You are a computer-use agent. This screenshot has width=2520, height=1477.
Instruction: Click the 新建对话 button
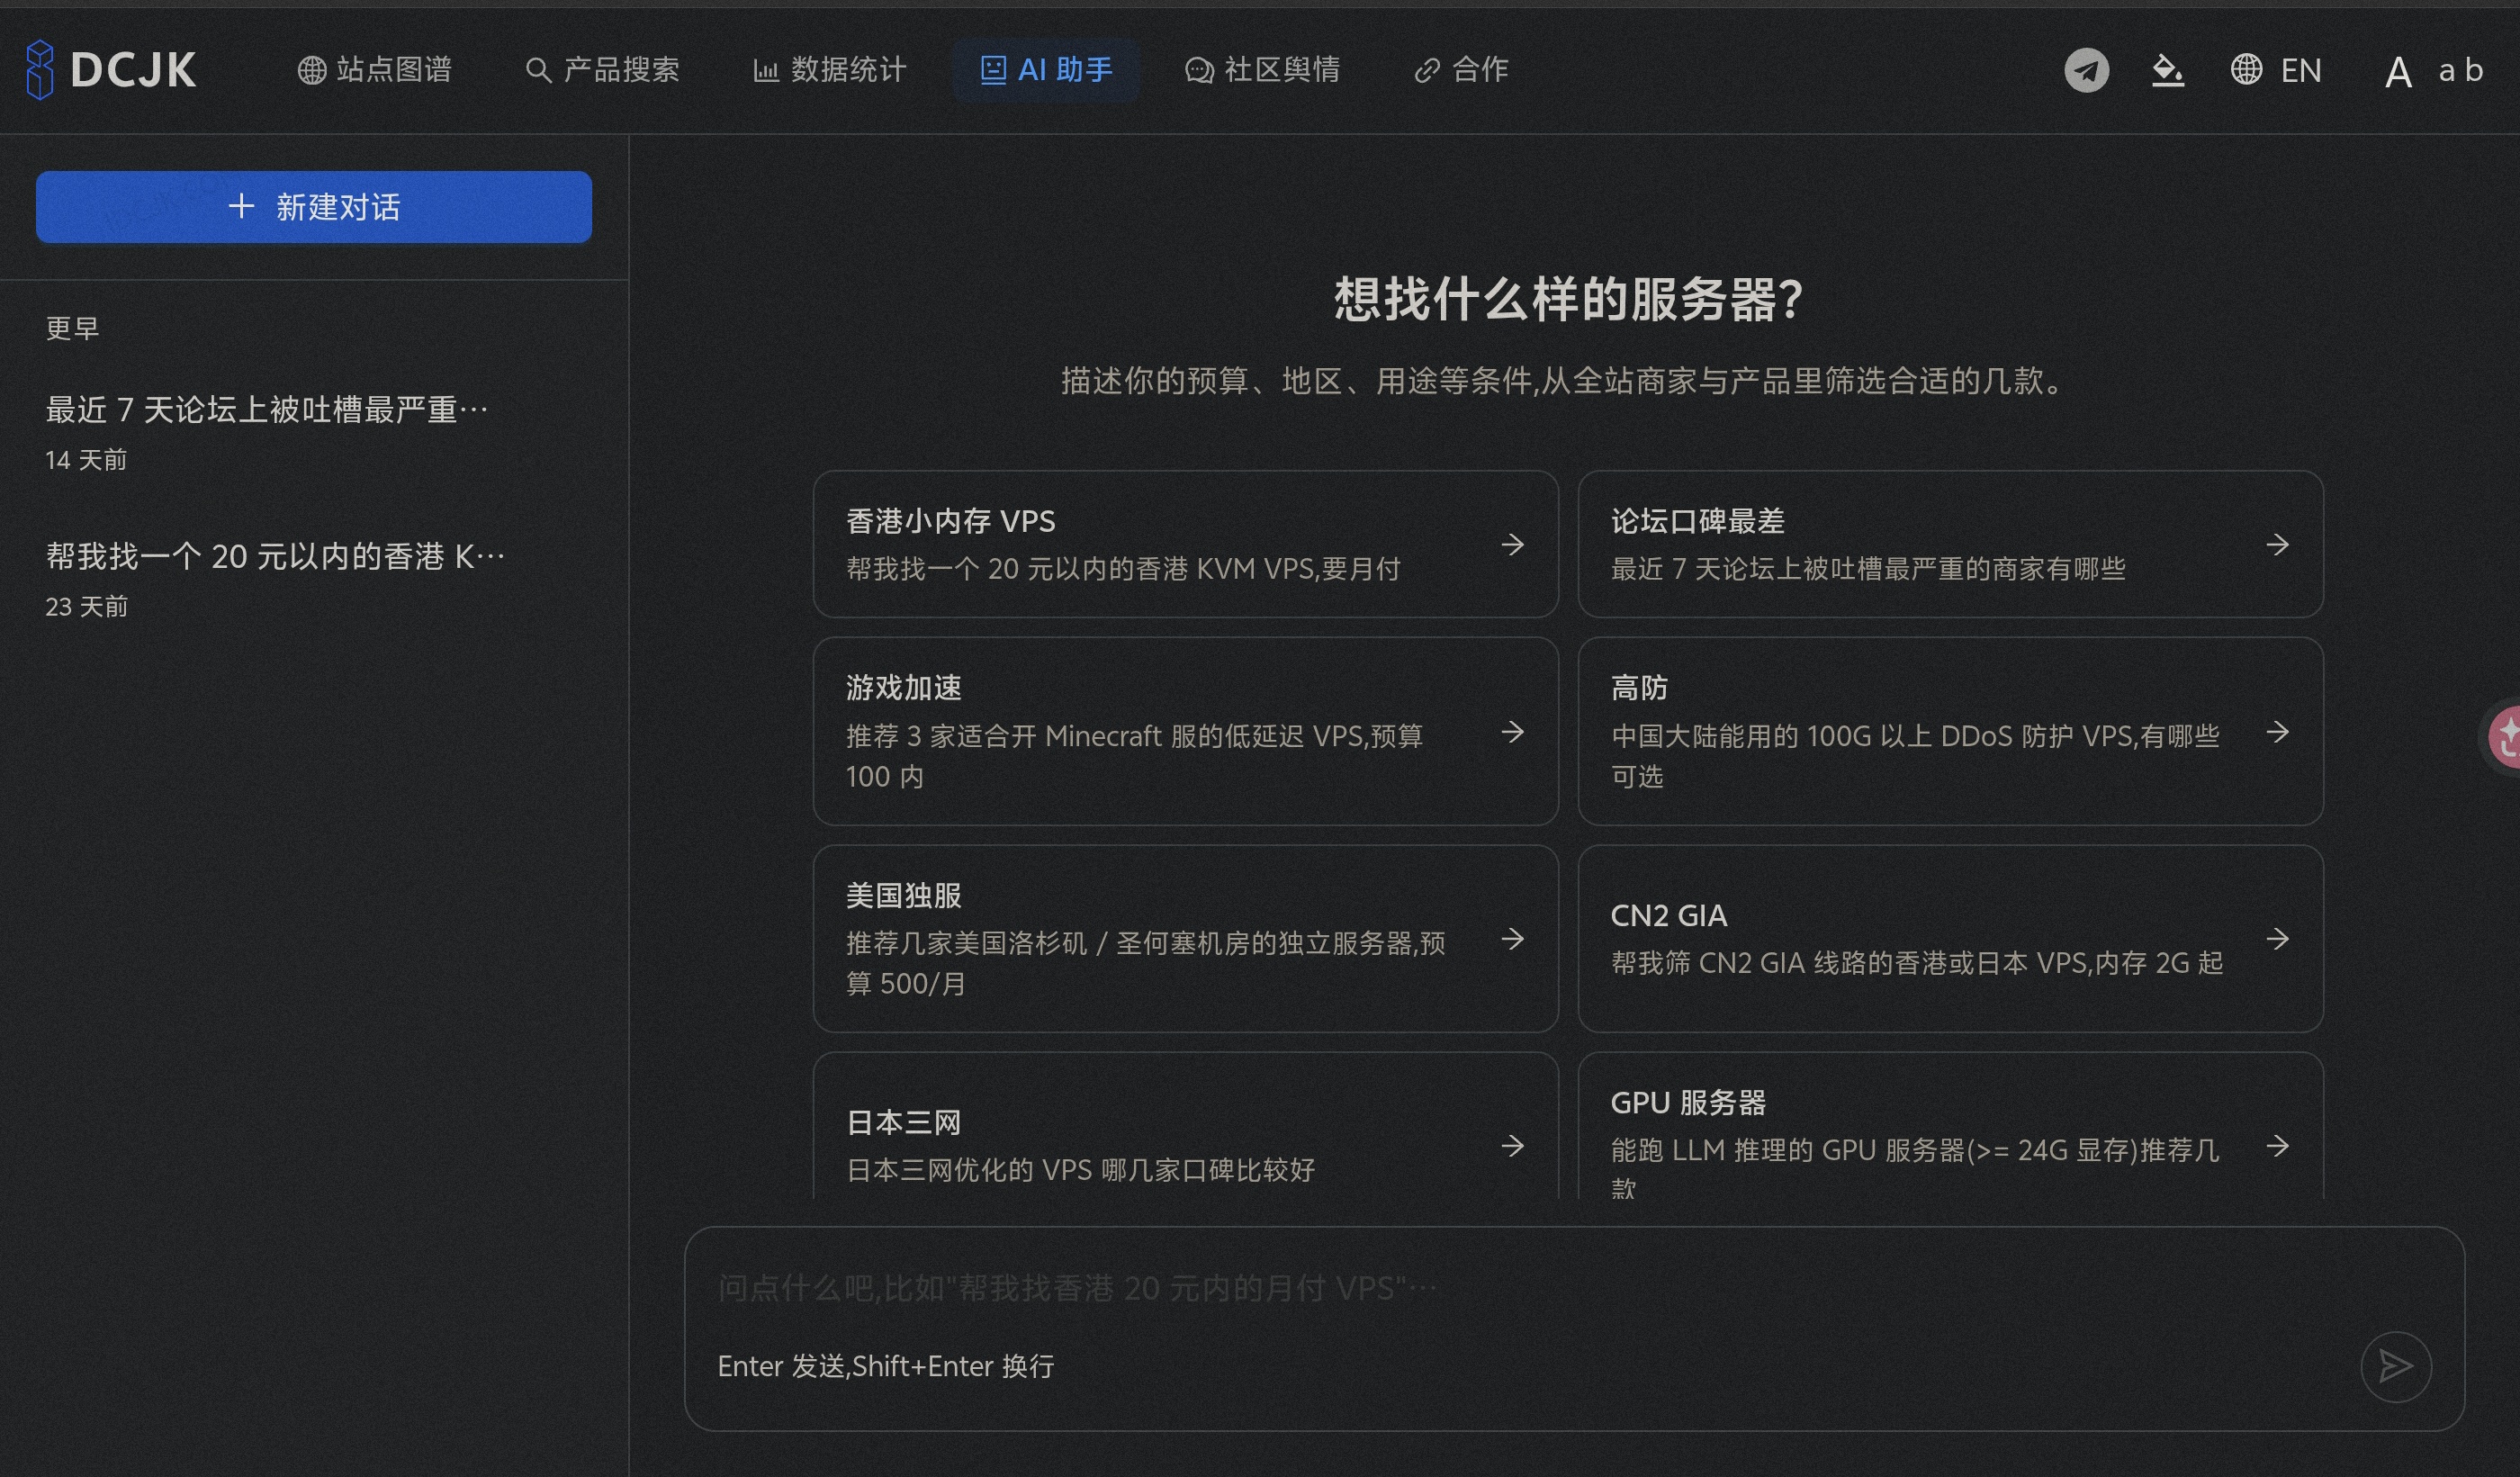[314, 207]
